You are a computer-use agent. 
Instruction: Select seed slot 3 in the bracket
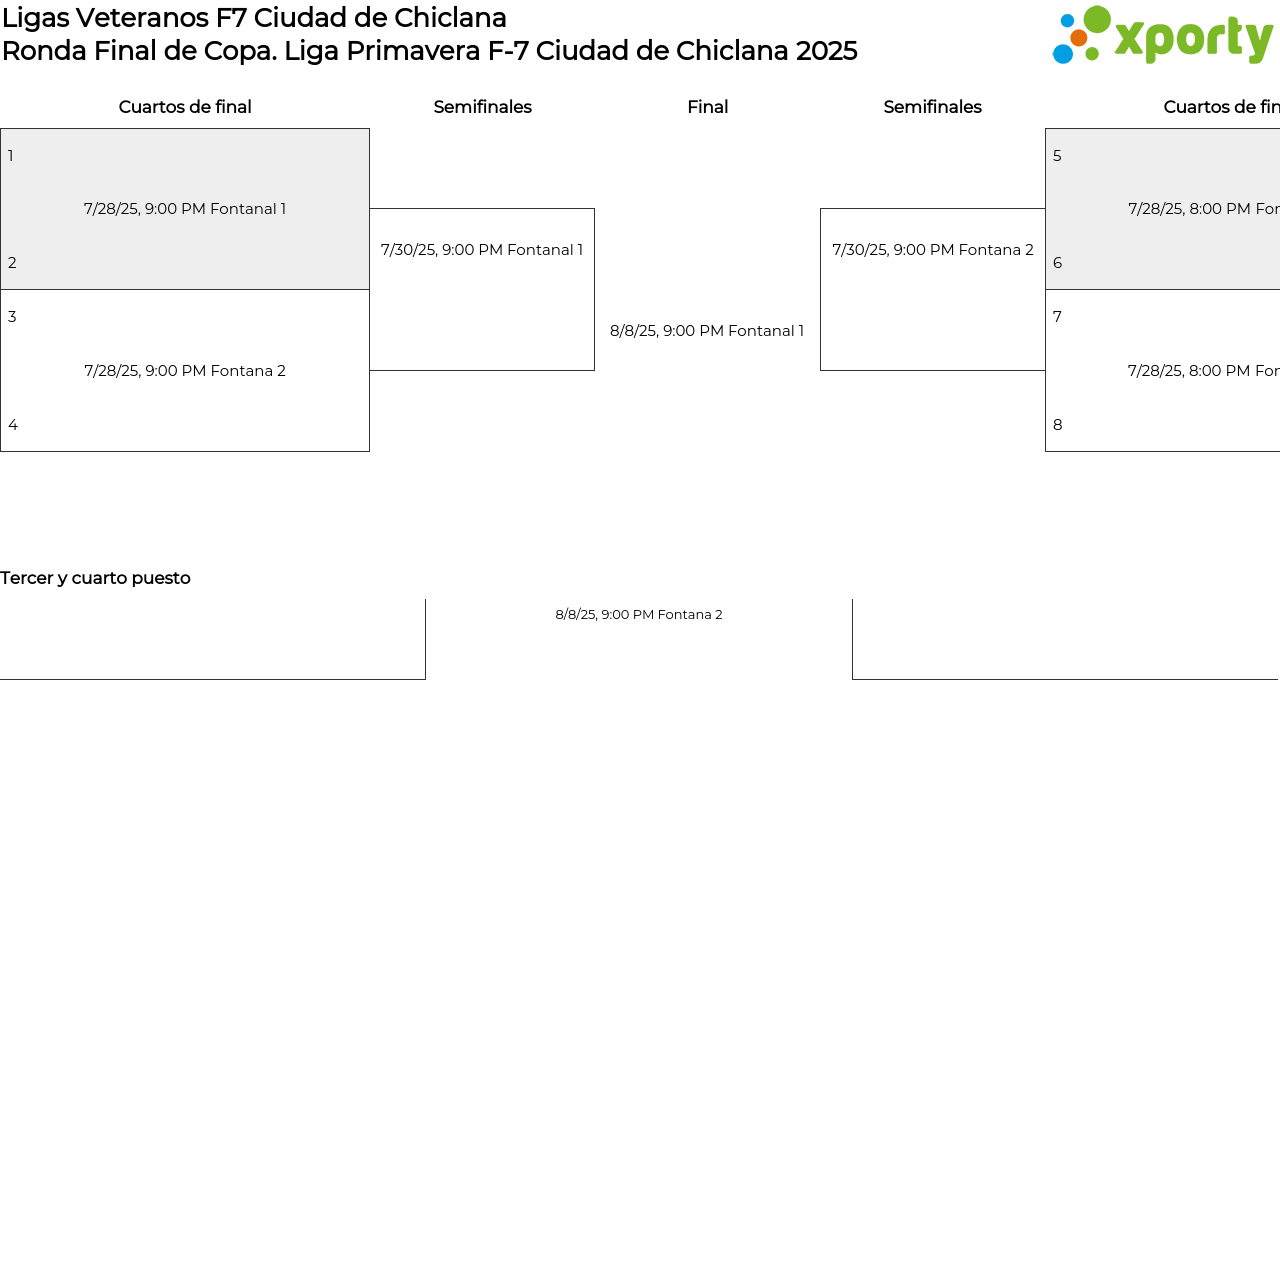[12, 317]
